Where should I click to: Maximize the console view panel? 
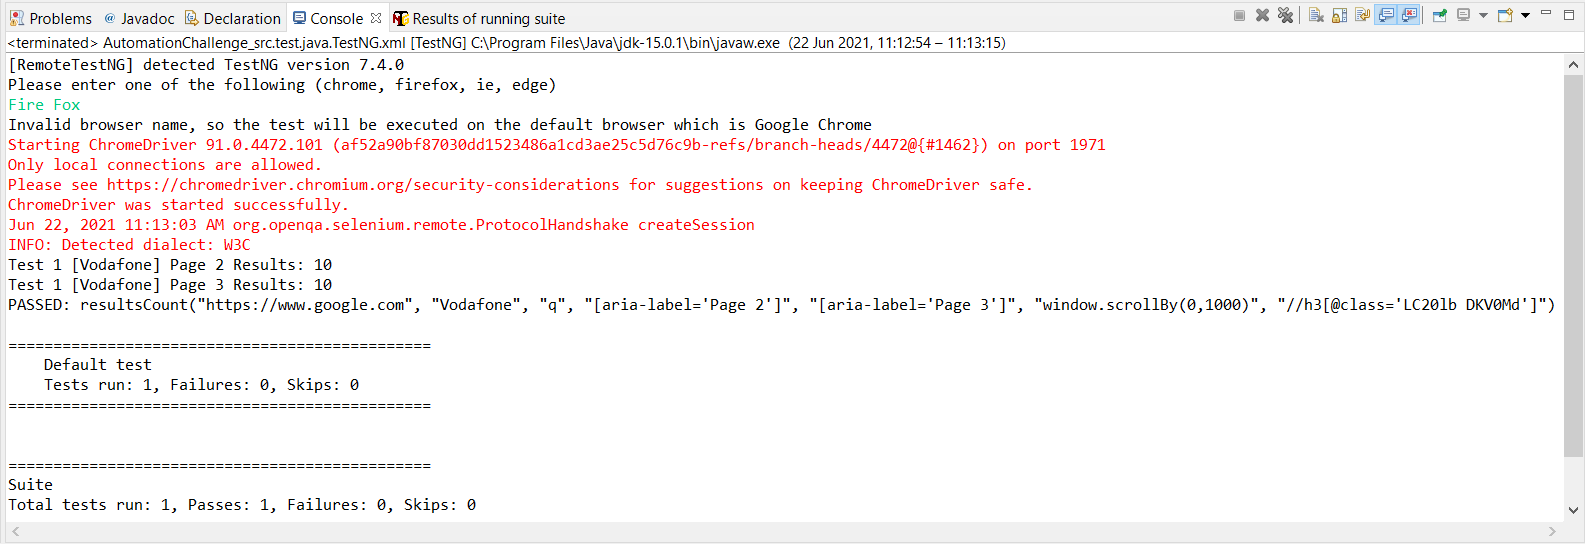tap(1569, 15)
